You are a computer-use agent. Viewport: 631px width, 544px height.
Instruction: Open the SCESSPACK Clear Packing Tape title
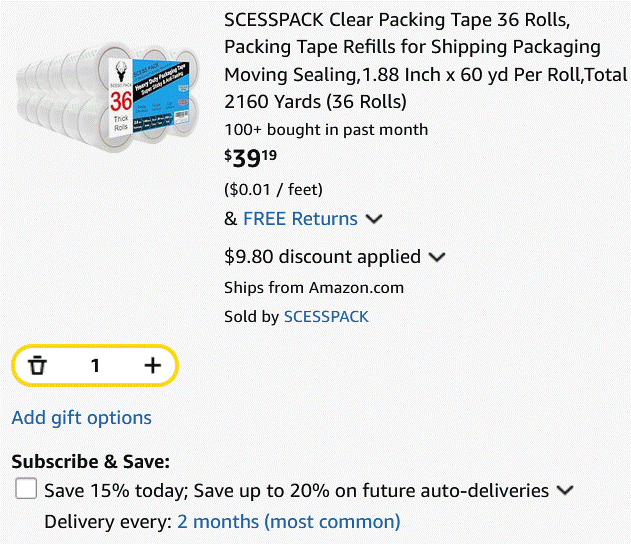425,61
